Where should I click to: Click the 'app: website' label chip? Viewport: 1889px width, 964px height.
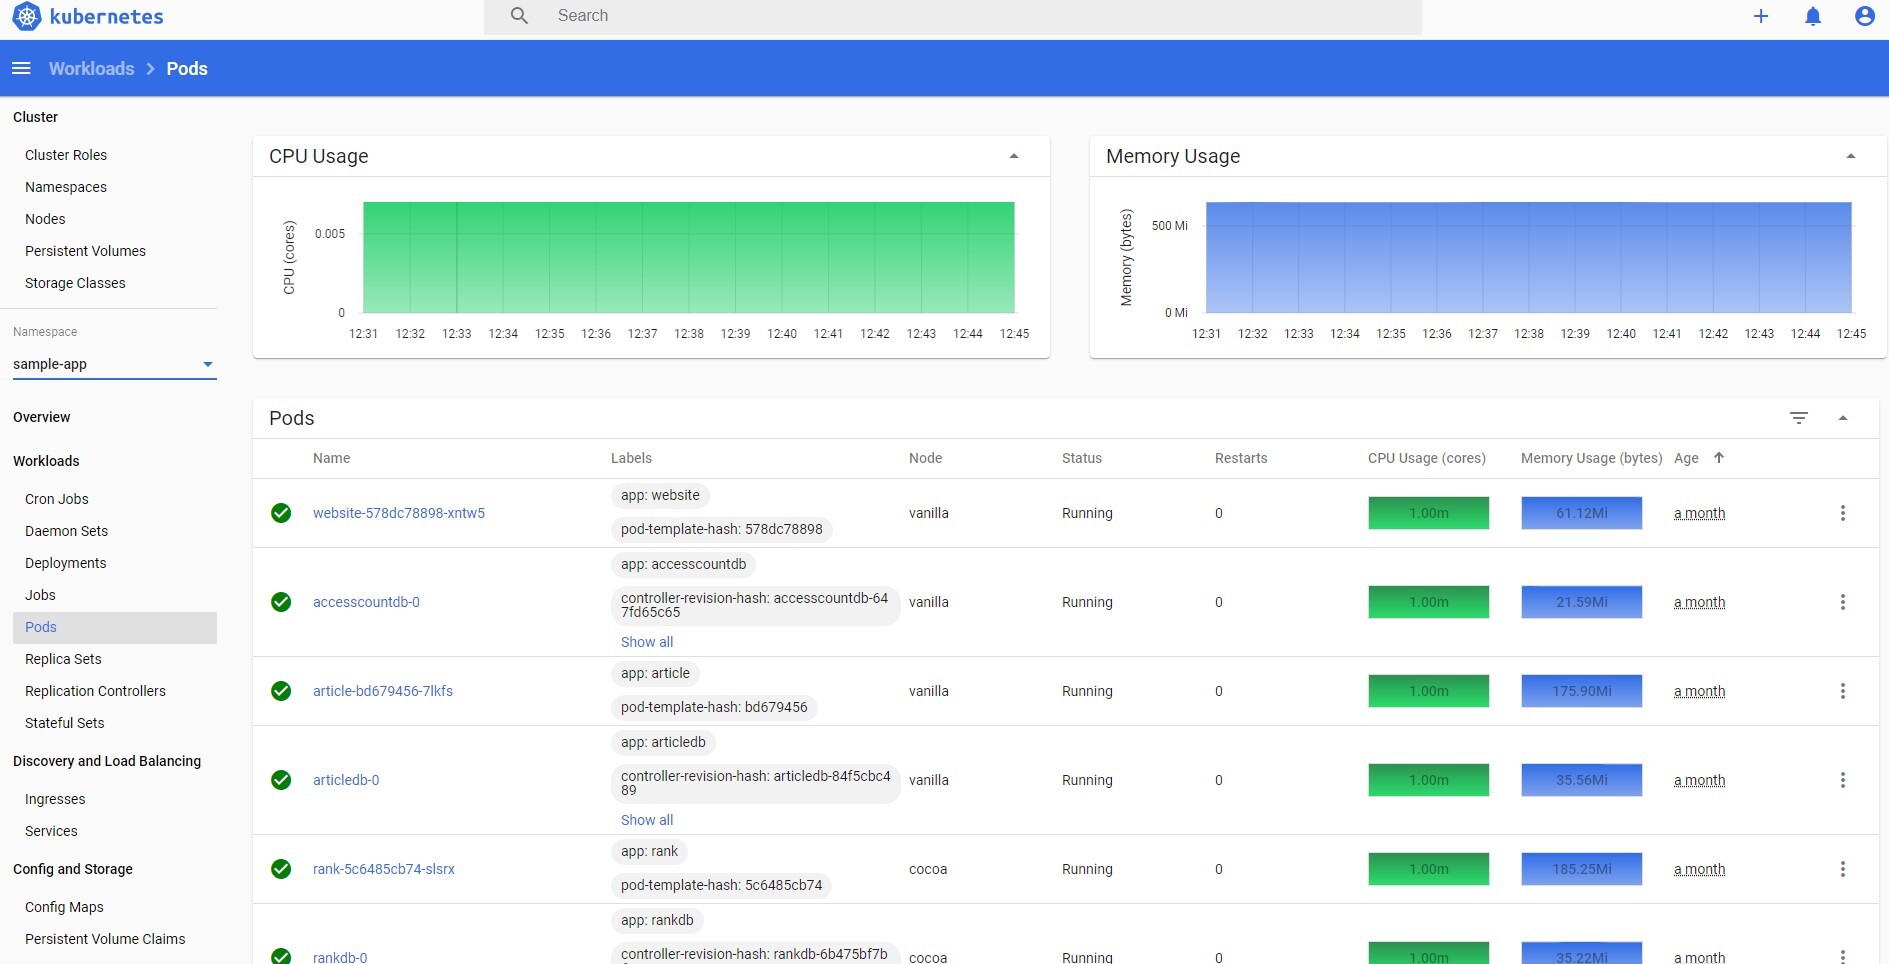tap(660, 495)
